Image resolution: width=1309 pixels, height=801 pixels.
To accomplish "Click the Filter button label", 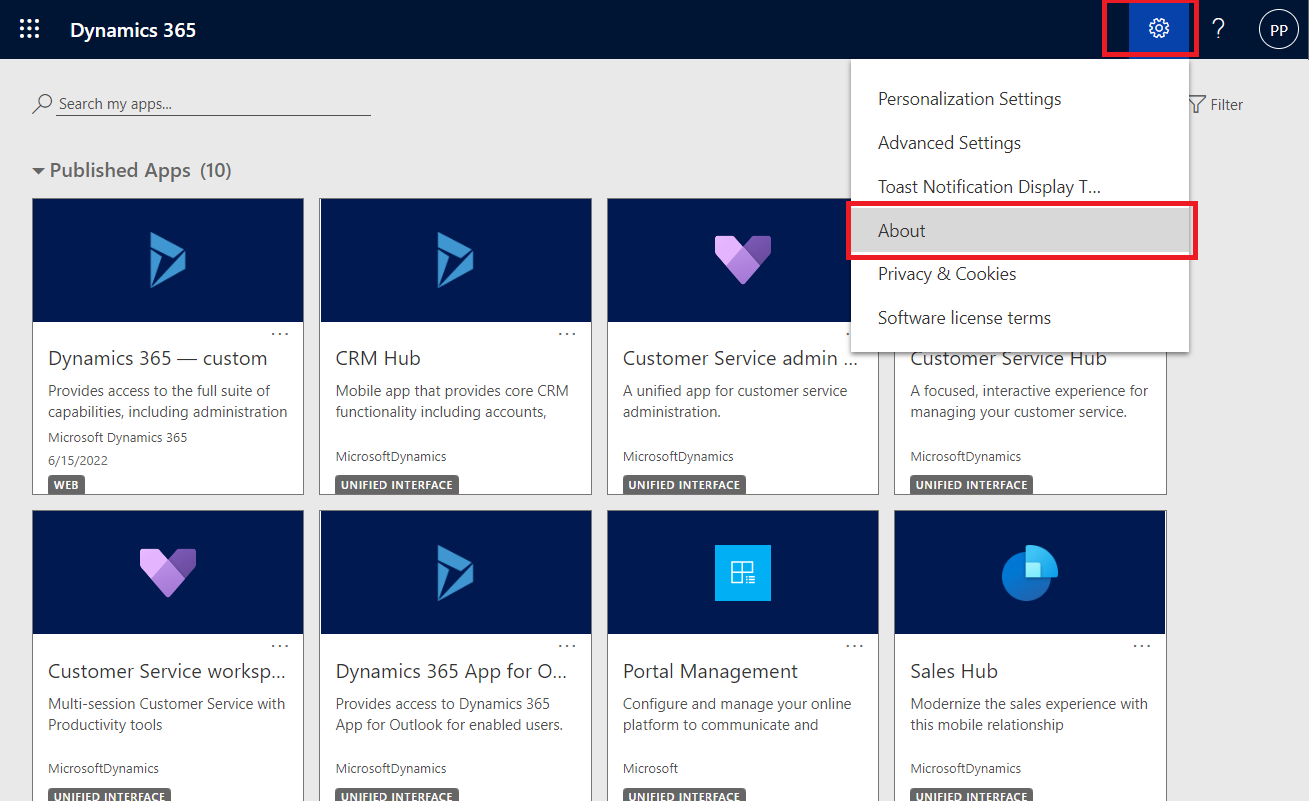I will coord(1227,104).
